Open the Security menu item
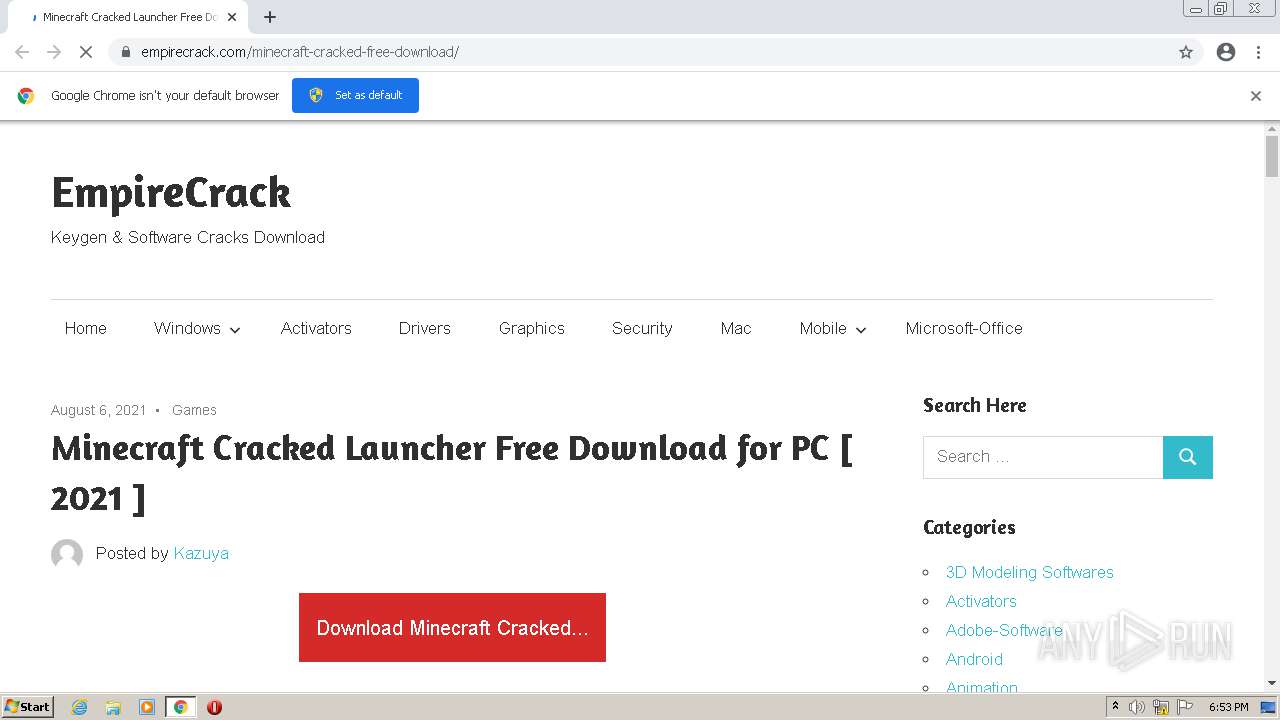 pos(642,328)
